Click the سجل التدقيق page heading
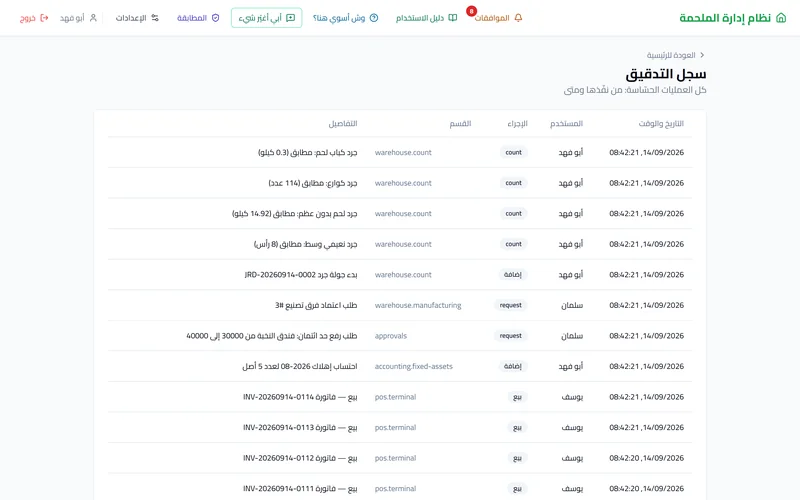The image size is (800, 500). pos(666,74)
